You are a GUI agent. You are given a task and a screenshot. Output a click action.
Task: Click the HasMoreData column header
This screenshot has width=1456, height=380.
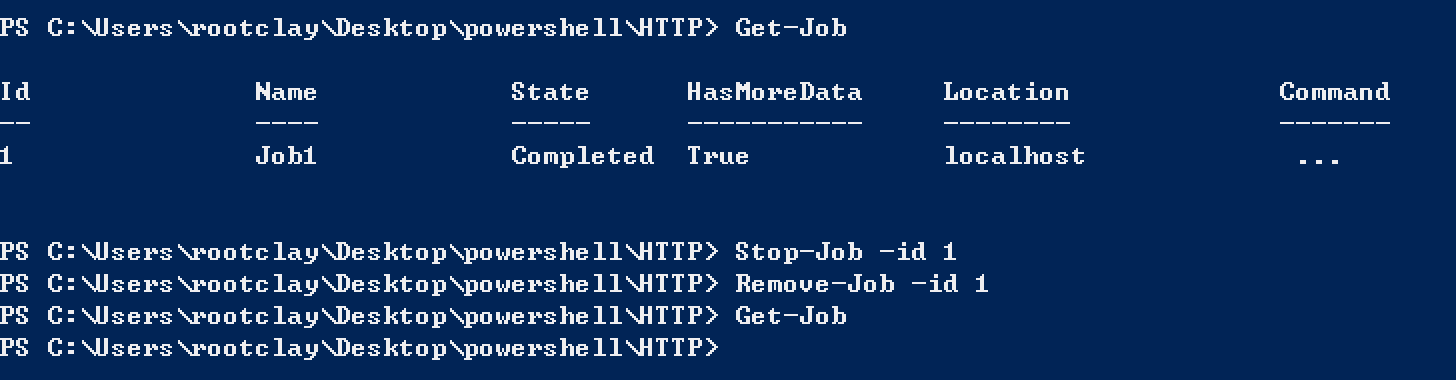[774, 92]
